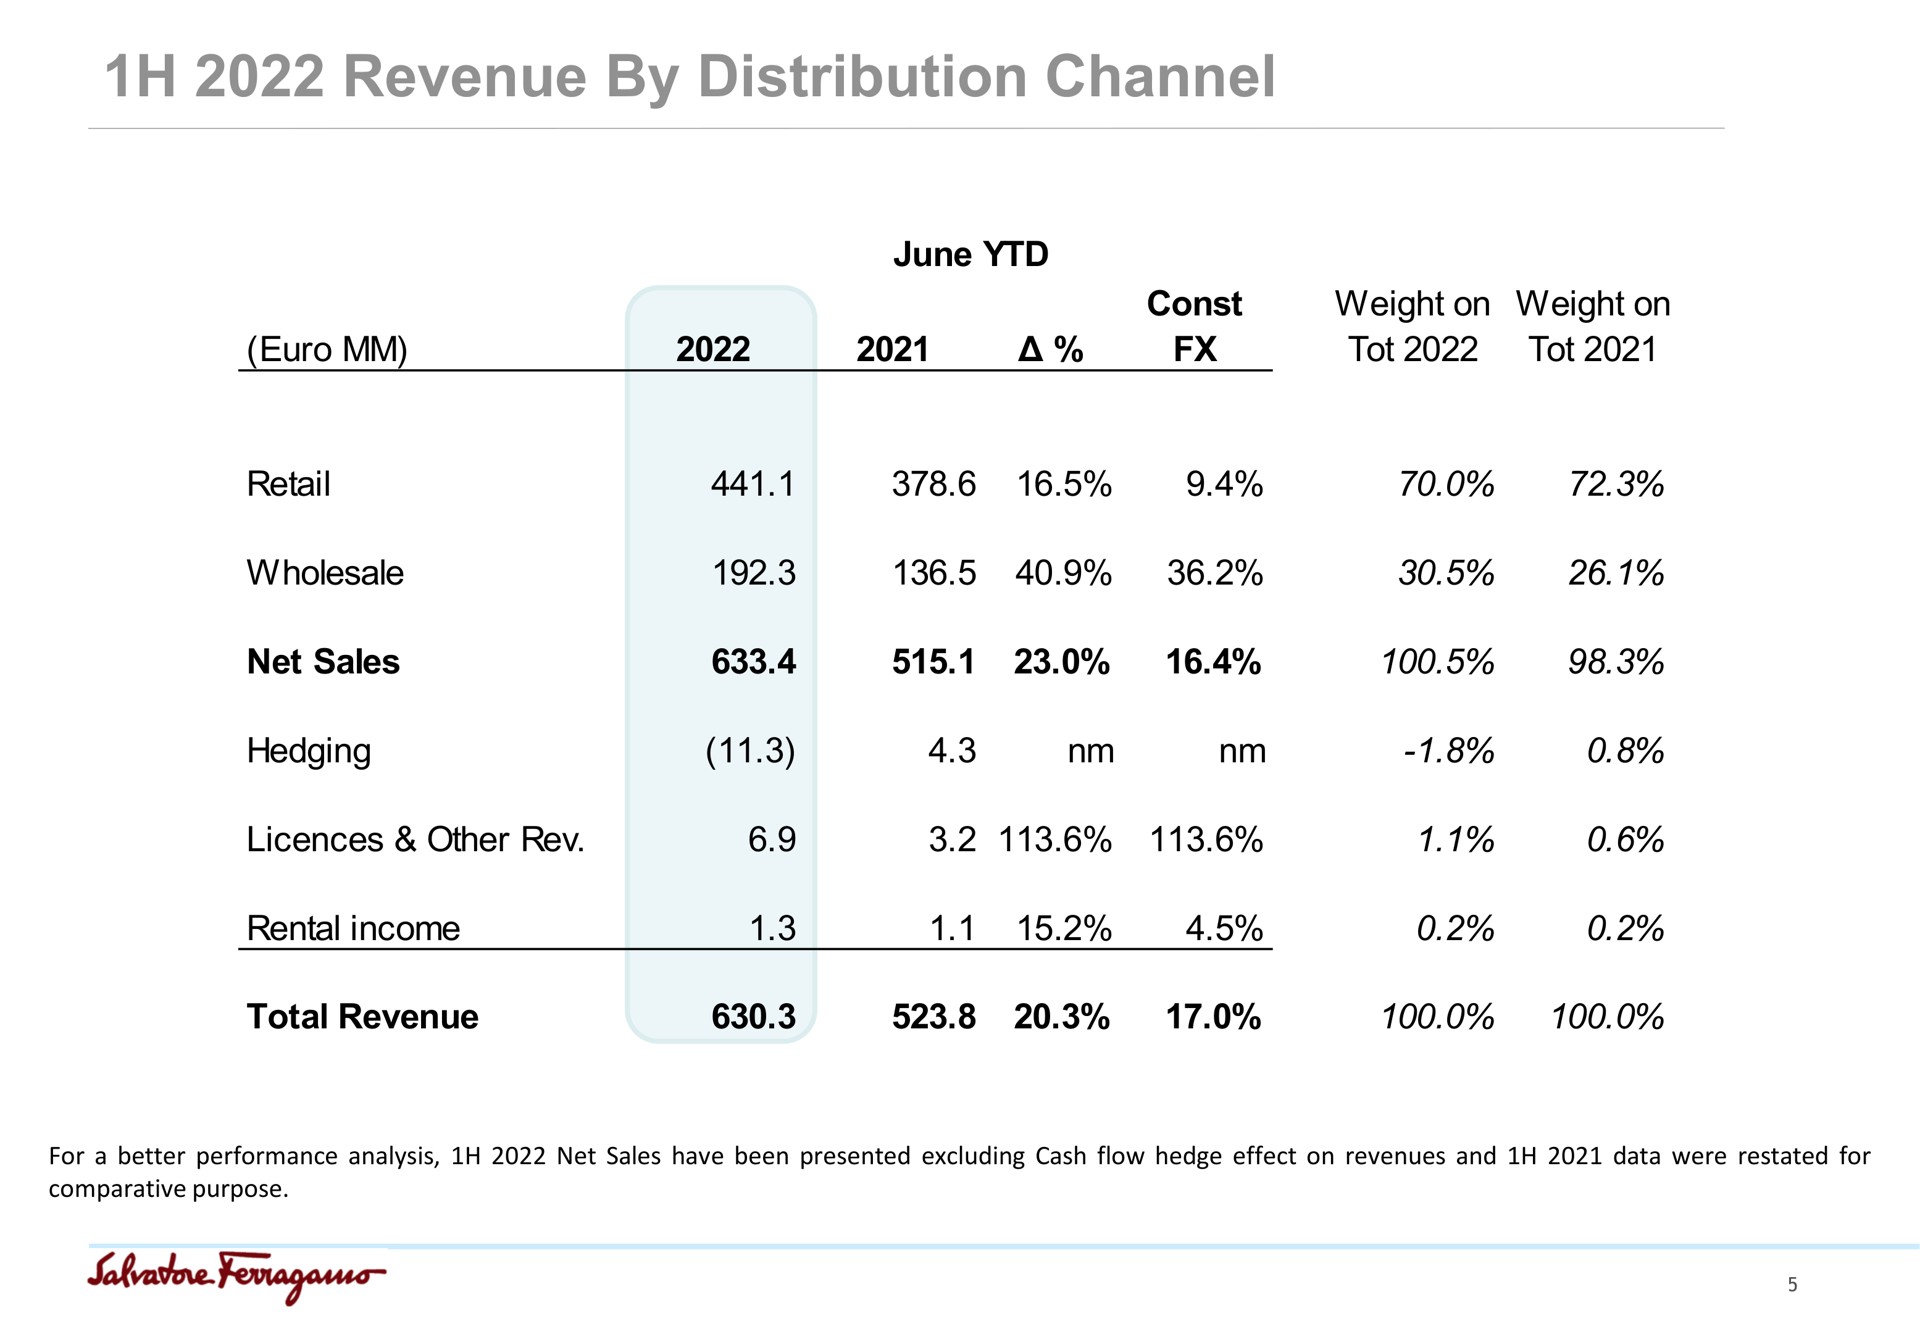
Task: Click Retail 2021 weight 72.3%
Action: pyautogui.click(x=1616, y=484)
